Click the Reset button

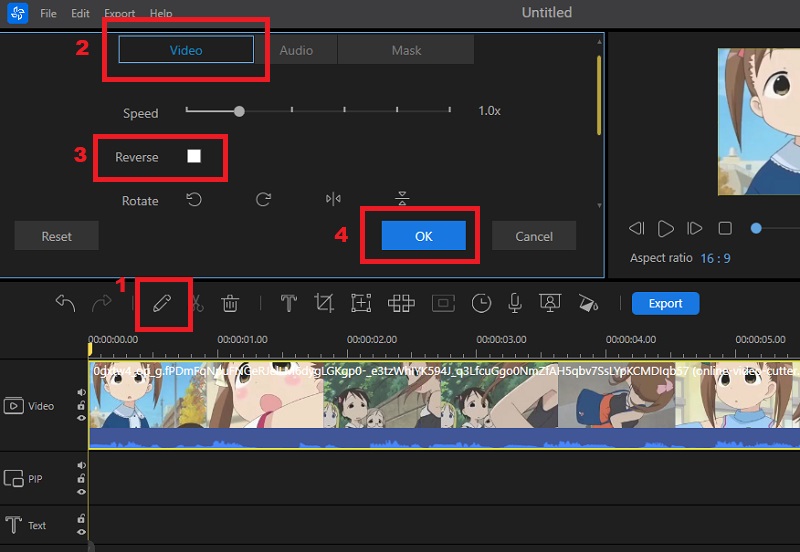pos(57,236)
